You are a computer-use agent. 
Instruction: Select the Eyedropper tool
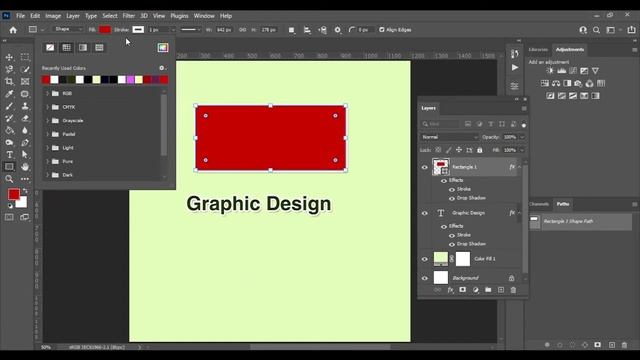pyautogui.click(x=9, y=94)
